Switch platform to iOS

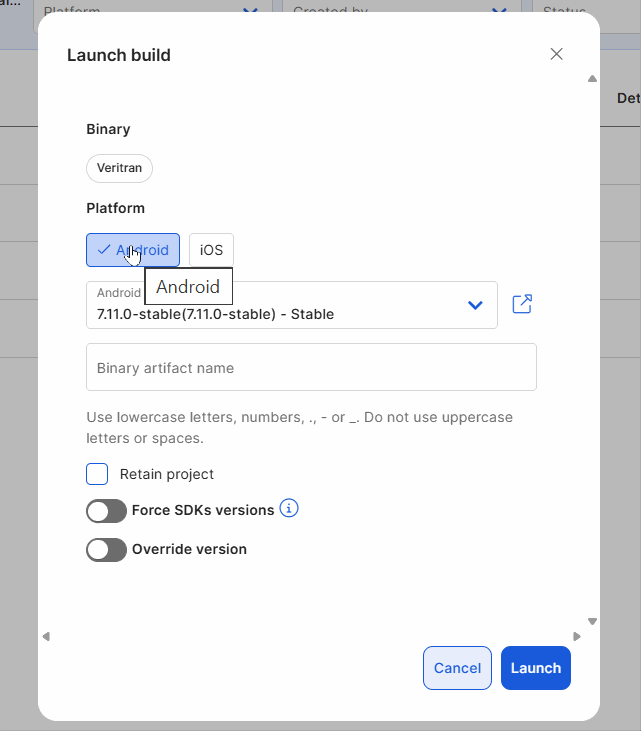point(211,250)
